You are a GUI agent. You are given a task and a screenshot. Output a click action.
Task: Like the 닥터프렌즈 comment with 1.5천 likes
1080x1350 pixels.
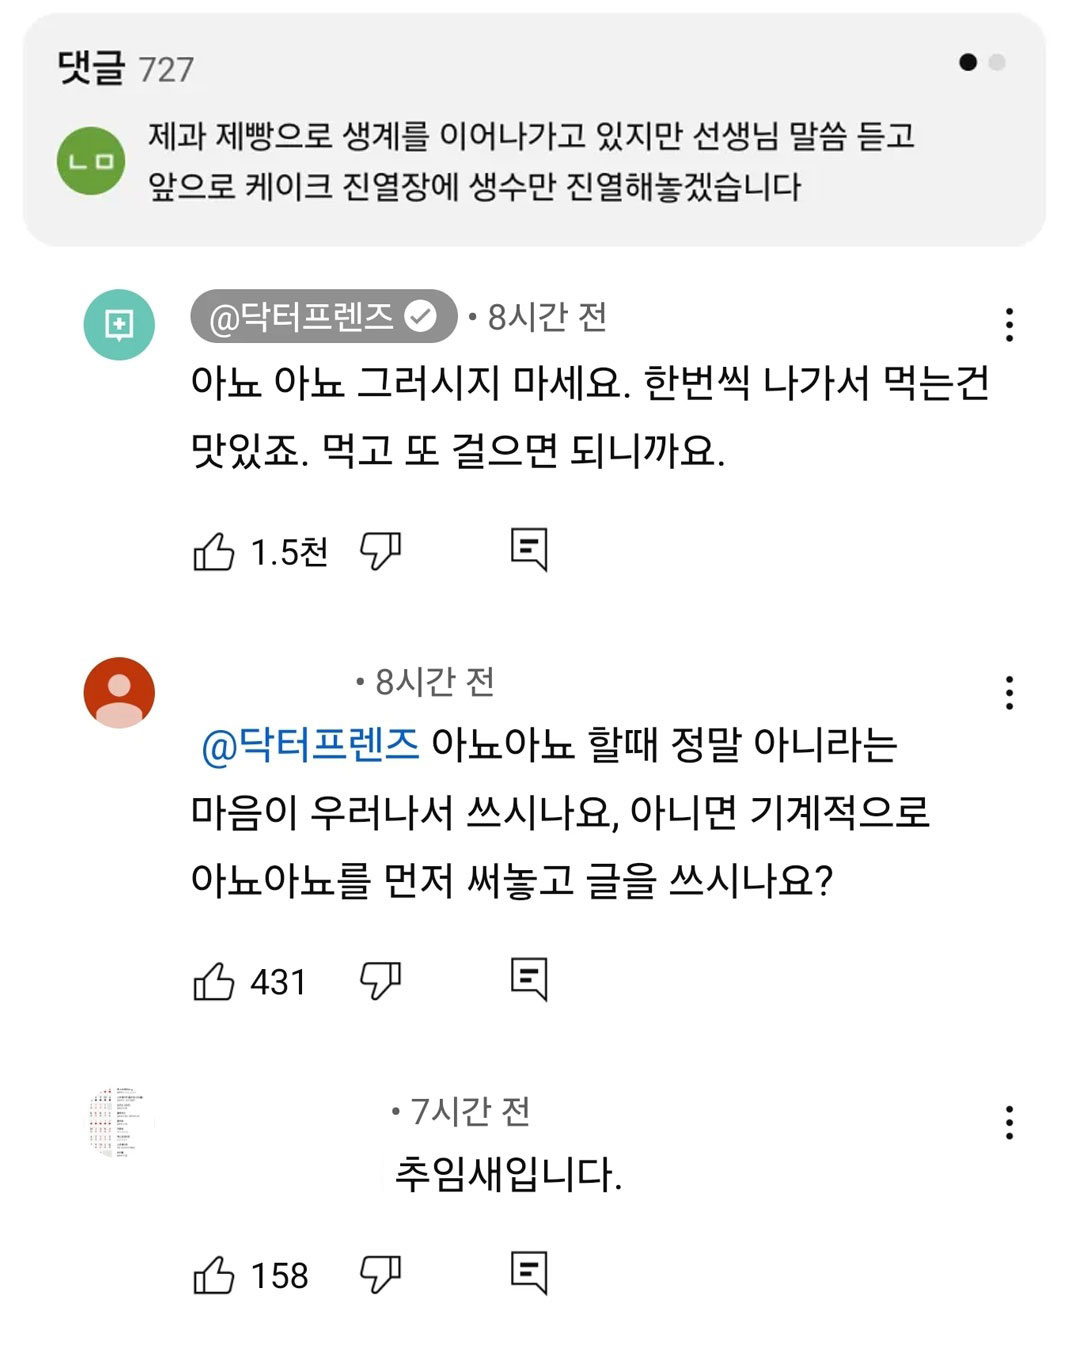pyautogui.click(x=213, y=551)
